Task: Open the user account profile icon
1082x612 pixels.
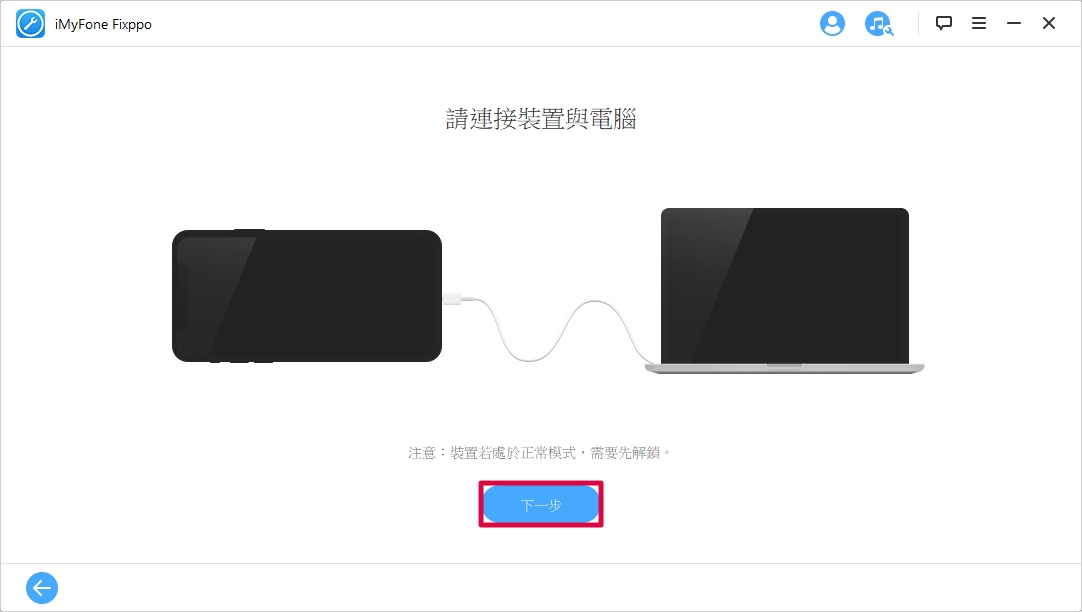Action: coord(832,23)
